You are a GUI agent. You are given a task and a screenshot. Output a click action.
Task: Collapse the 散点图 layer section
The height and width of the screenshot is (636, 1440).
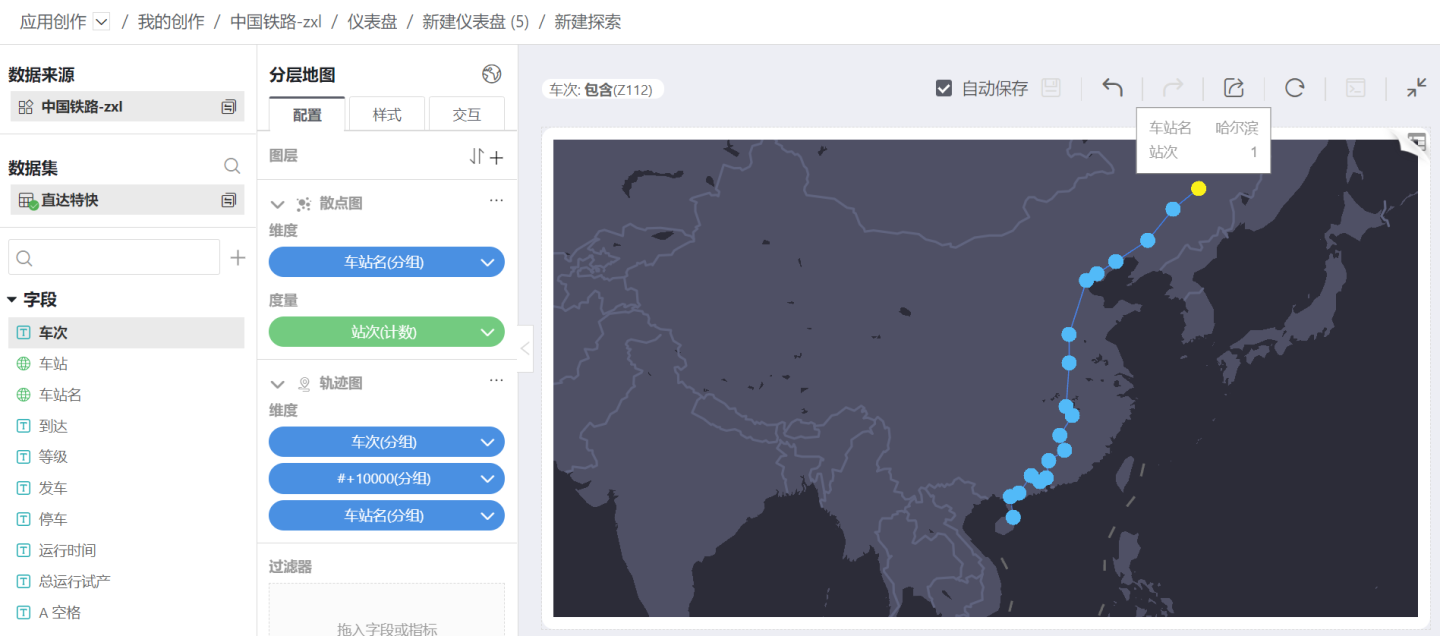point(277,203)
